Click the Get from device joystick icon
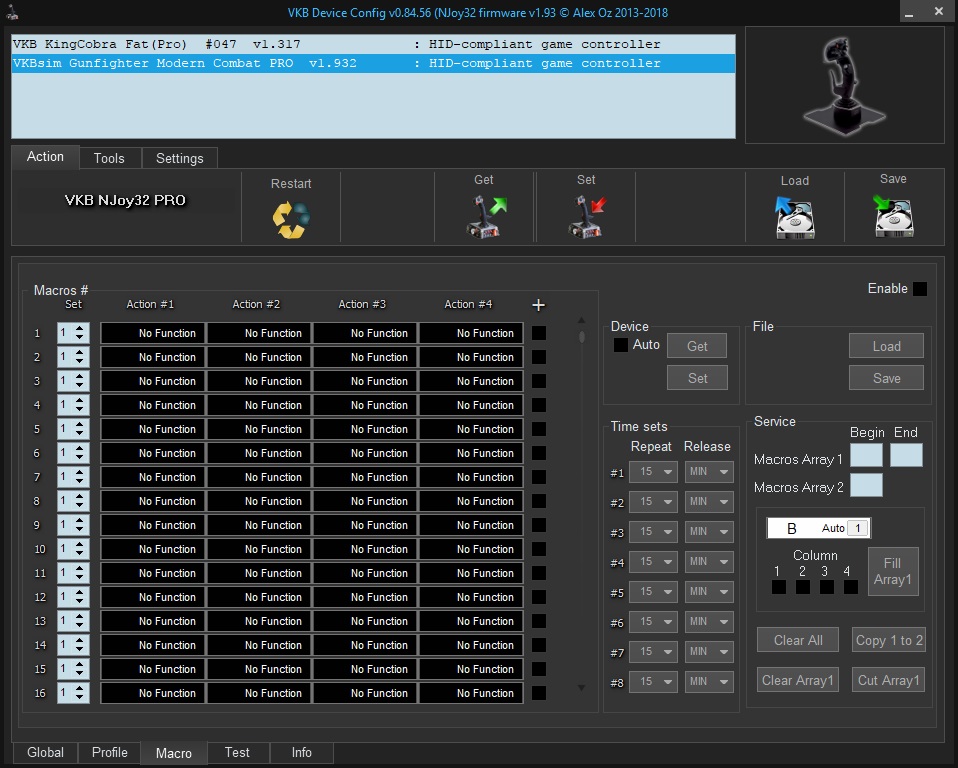Viewport: 958px width, 768px height. [x=485, y=216]
